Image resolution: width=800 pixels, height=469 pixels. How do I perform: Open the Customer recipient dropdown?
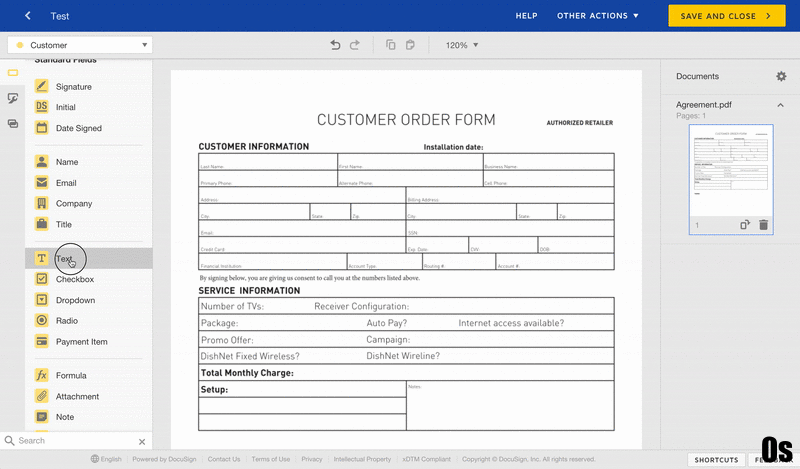click(80, 45)
